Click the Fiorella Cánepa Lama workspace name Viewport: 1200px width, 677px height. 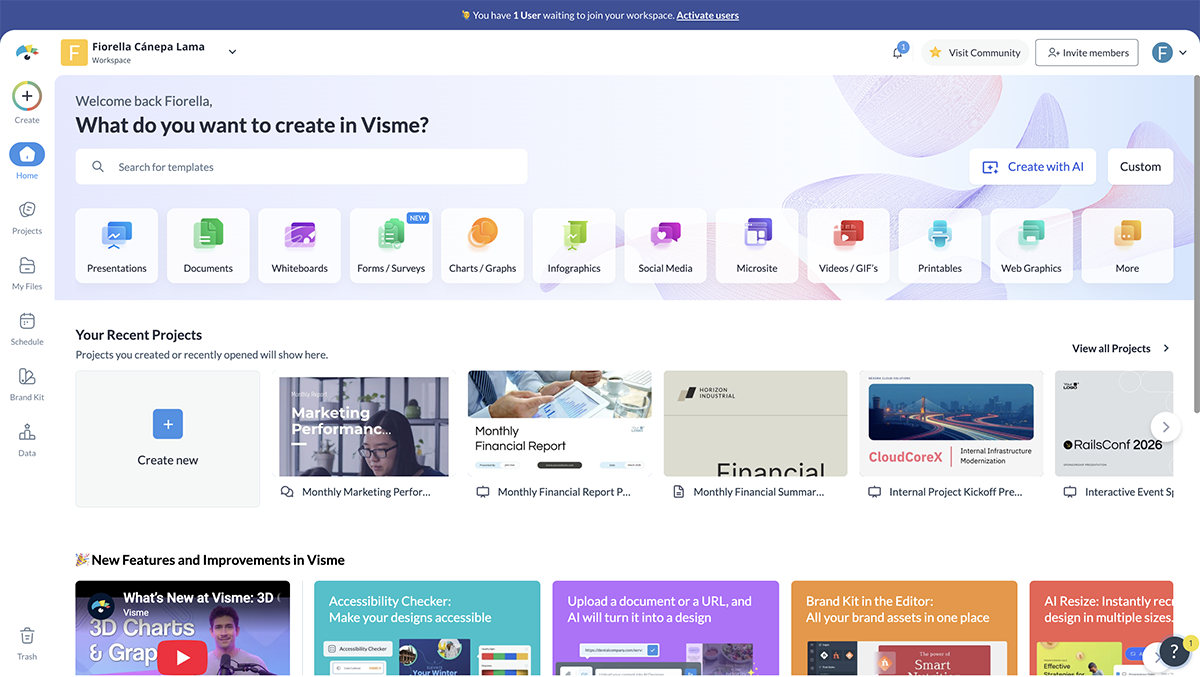(148, 46)
